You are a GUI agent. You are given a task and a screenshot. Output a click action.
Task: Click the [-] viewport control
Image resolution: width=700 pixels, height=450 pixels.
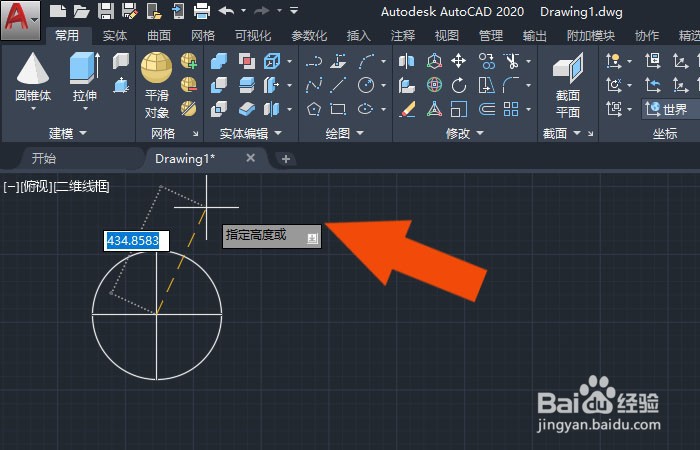click(11, 187)
